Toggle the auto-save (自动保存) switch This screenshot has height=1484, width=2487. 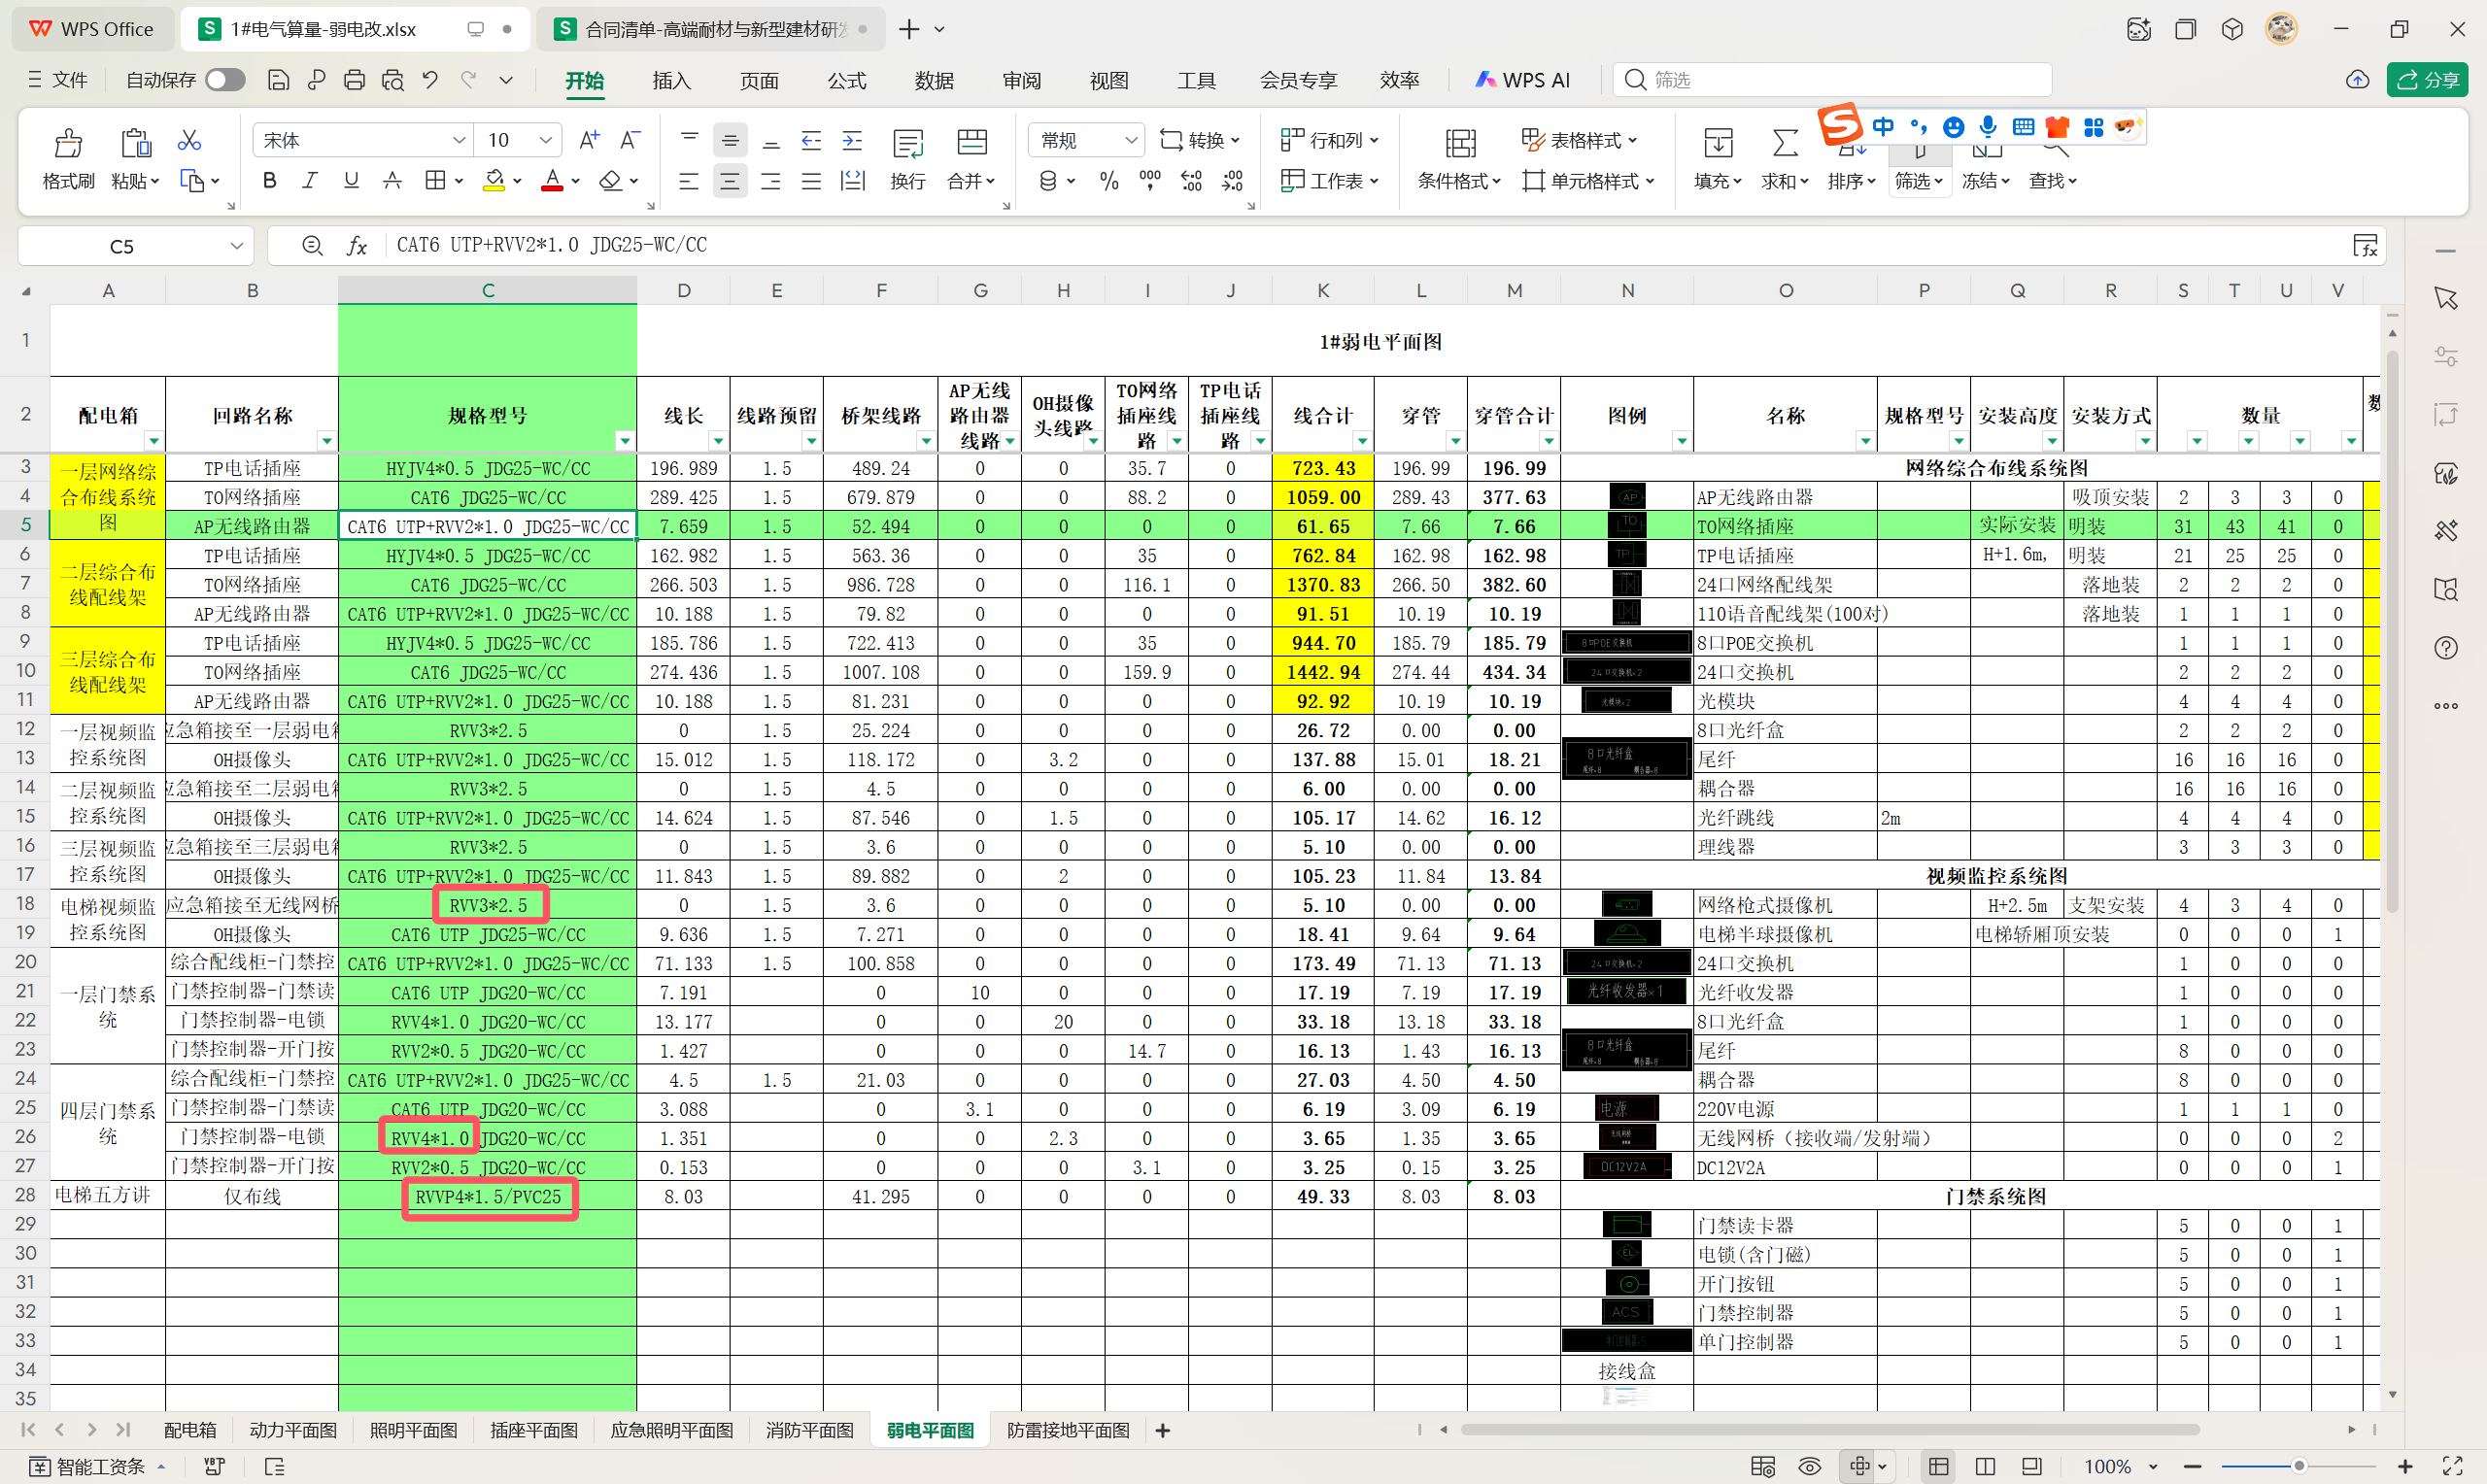[x=225, y=80]
